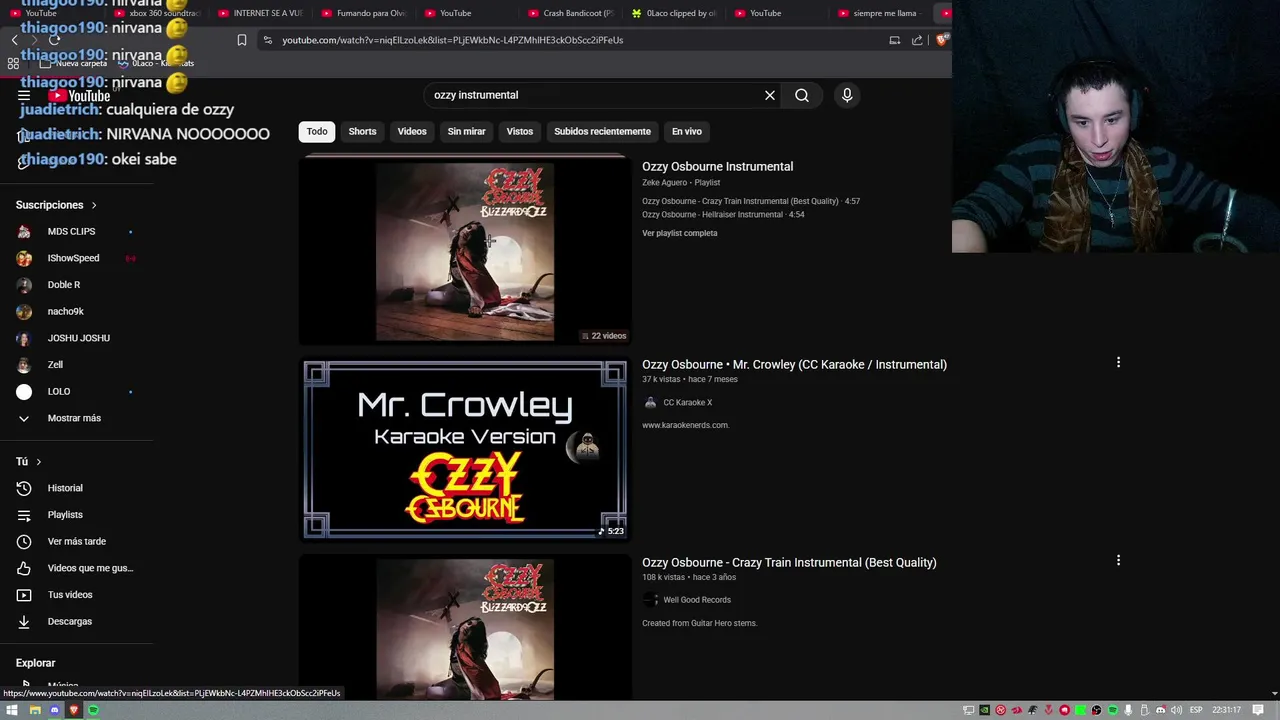Open NVIDIA tray icon
The image size is (1280, 720).
pyautogui.click(x=984, y=710)
